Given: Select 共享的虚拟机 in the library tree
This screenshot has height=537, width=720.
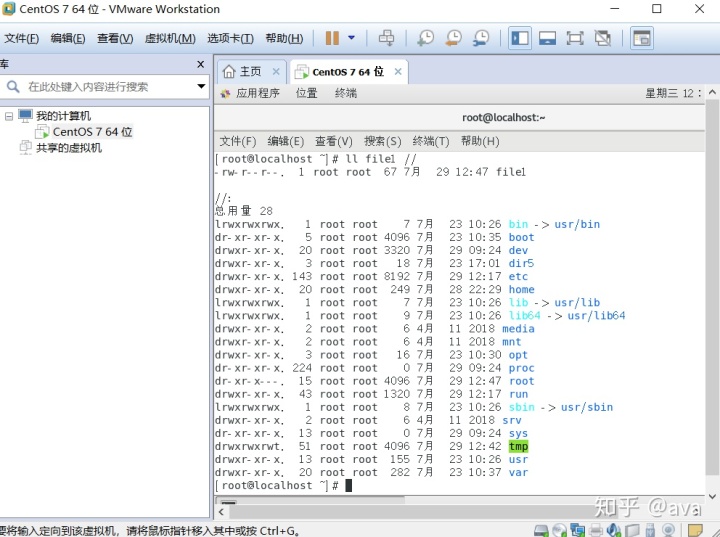Looking at the screenshot, I should click(x=69, y=147).
